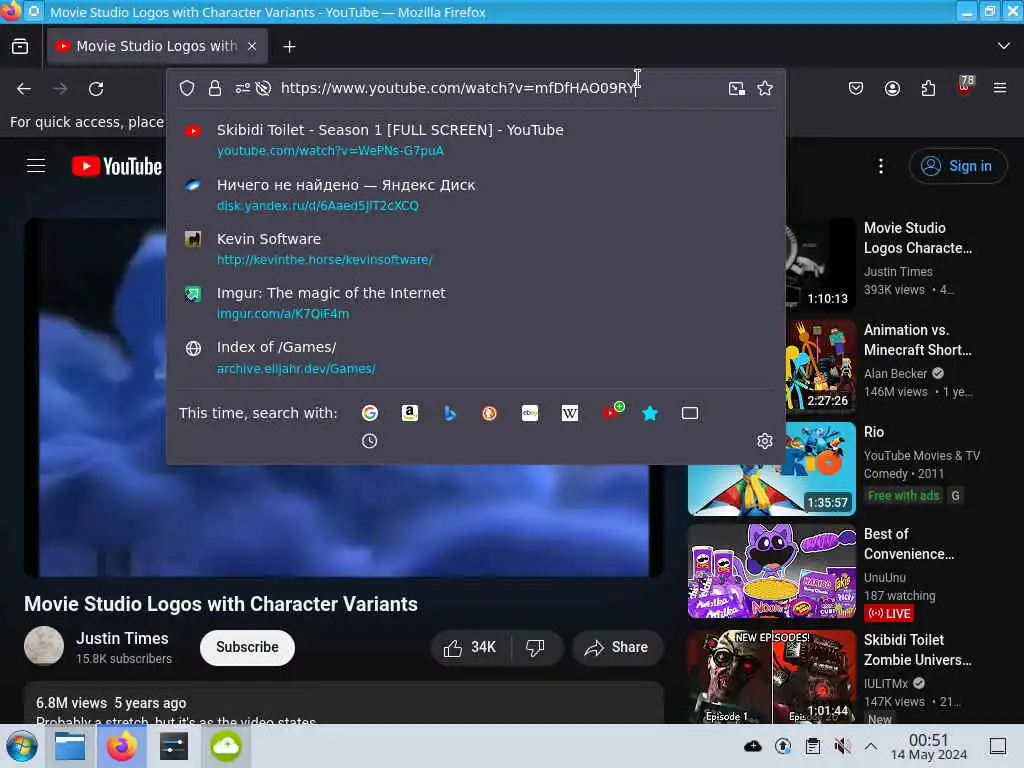
Task: View site security via padlock icon
Action: (215, 88)
